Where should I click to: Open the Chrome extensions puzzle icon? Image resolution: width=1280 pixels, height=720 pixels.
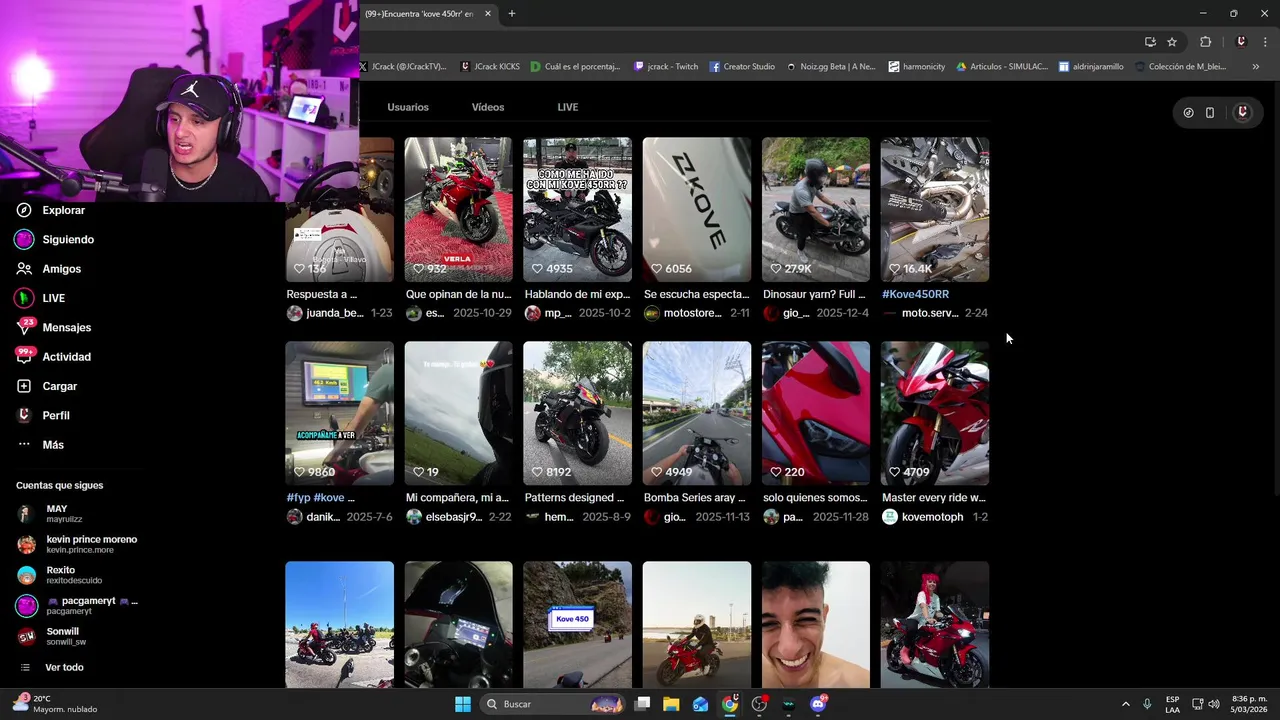1205,42
